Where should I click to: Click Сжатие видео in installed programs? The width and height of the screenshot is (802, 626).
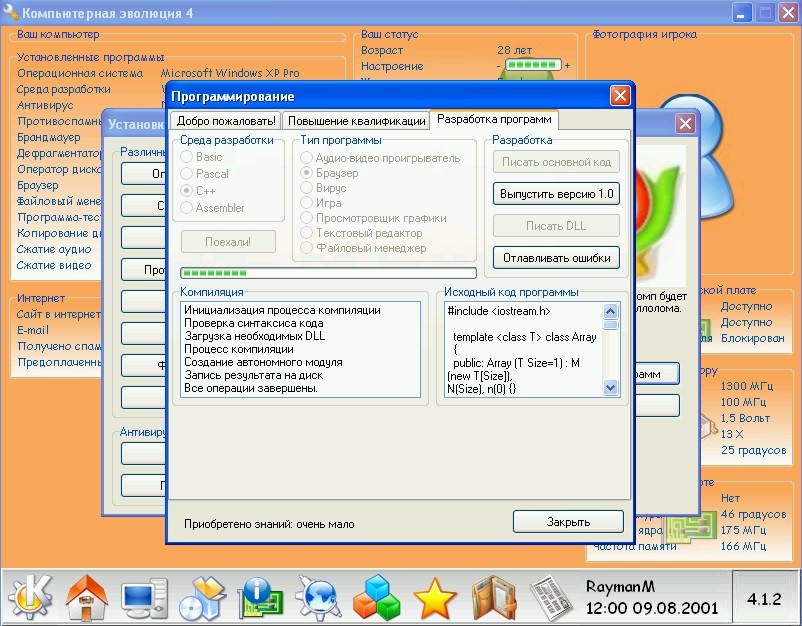pyautogui.click(x=54, y=265)
